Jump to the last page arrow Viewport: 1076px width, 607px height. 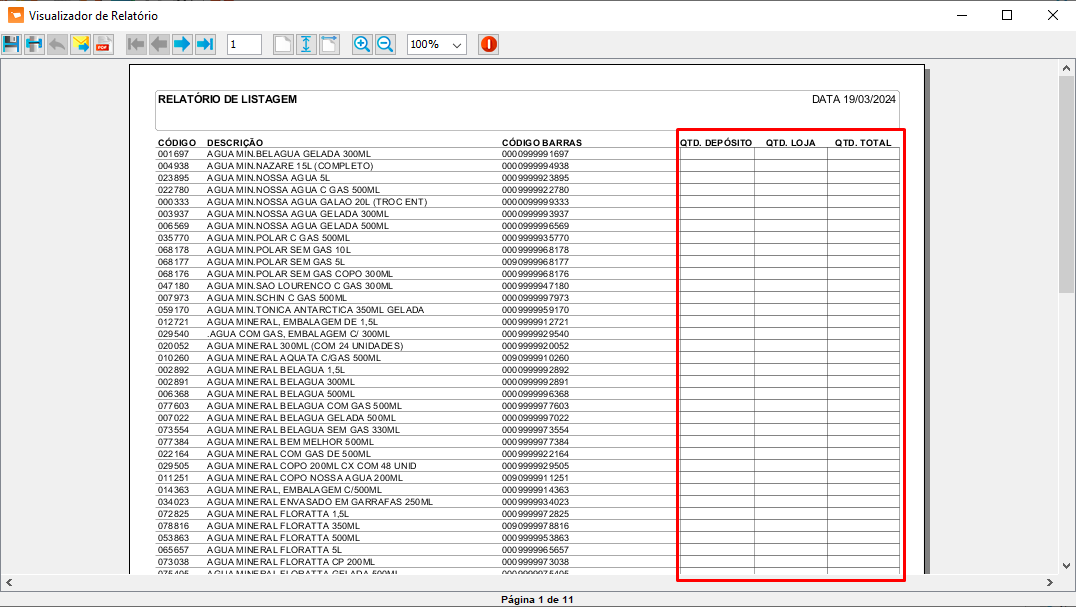point(205,45)
